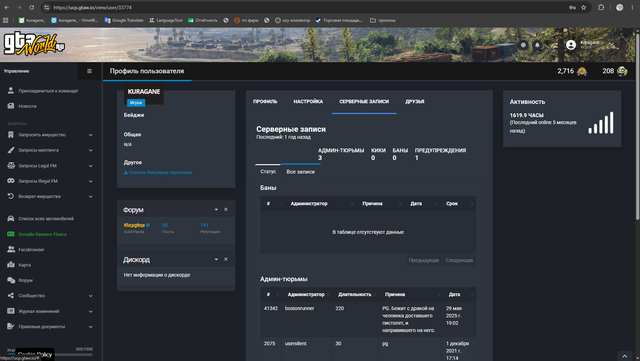Download character background via Скачать бекграунд персонажа
The height and width of the screenshot is (361, 640).
[x=158, y=172]
